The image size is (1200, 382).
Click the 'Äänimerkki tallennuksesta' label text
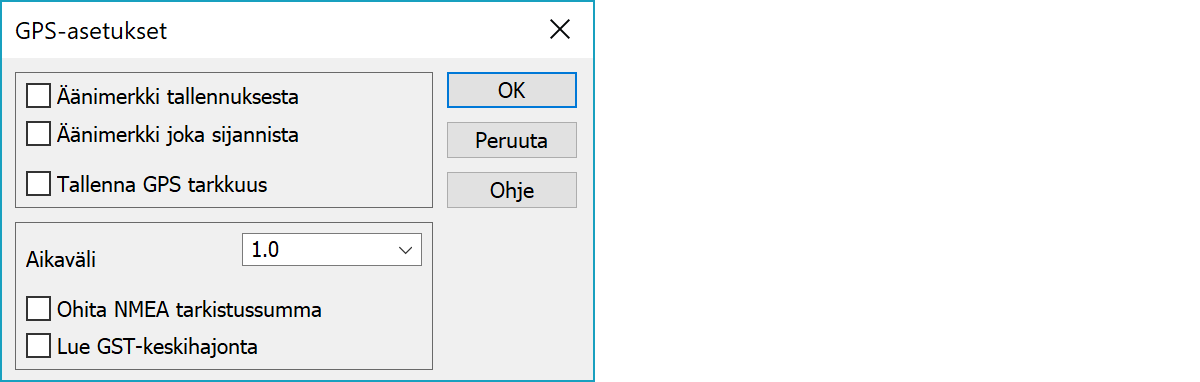click(177, 97)
